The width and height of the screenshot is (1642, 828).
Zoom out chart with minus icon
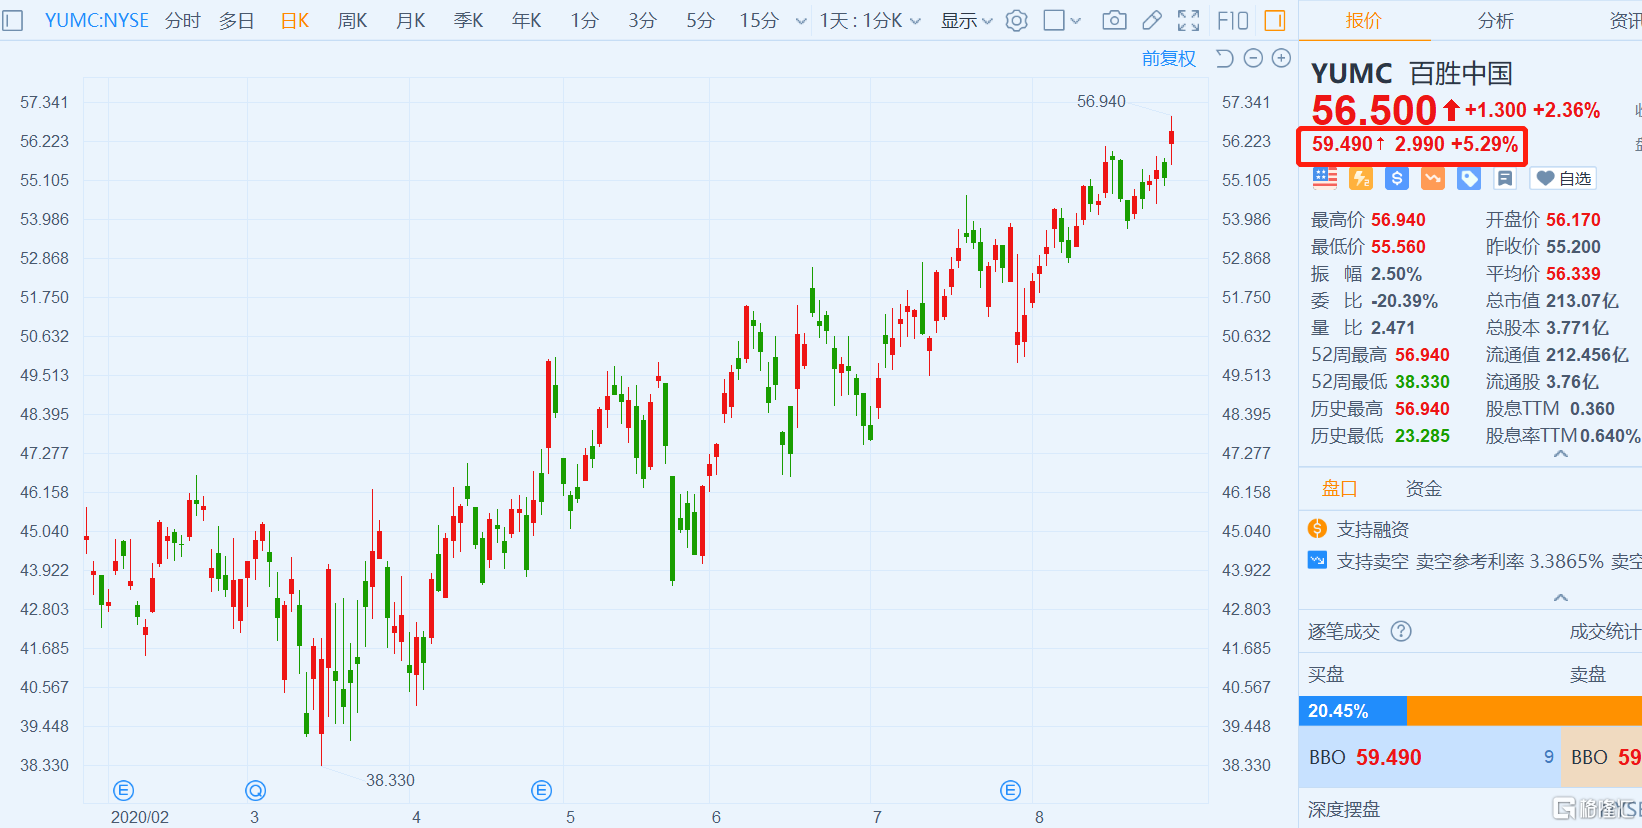click(x=1253, y=58)
